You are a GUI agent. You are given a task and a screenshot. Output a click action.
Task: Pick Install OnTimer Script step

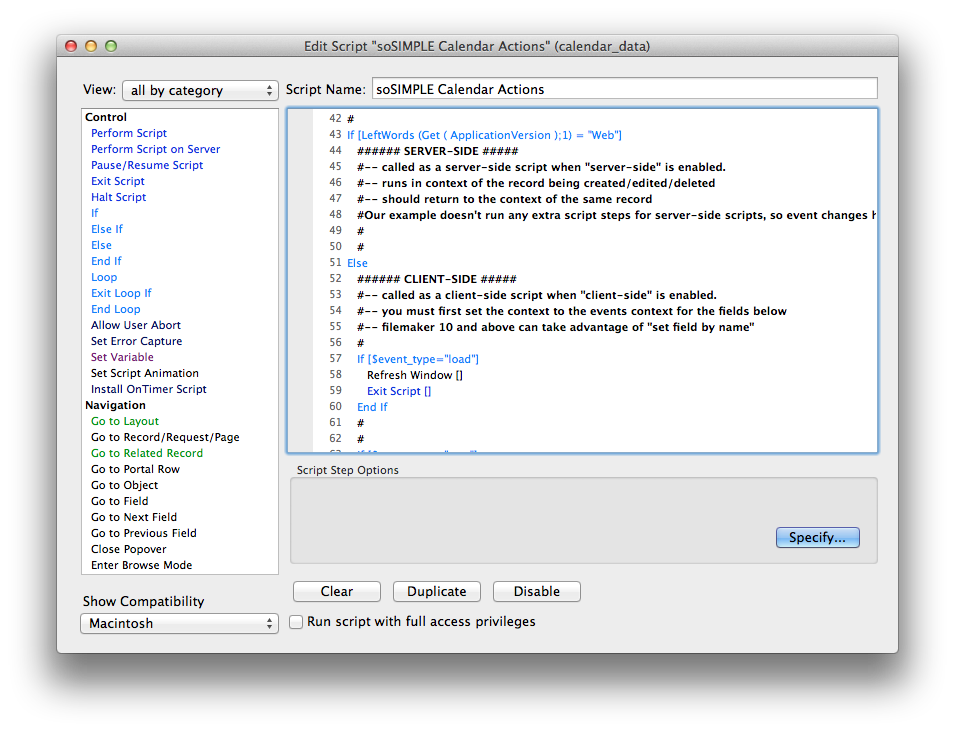click(149, 389)
